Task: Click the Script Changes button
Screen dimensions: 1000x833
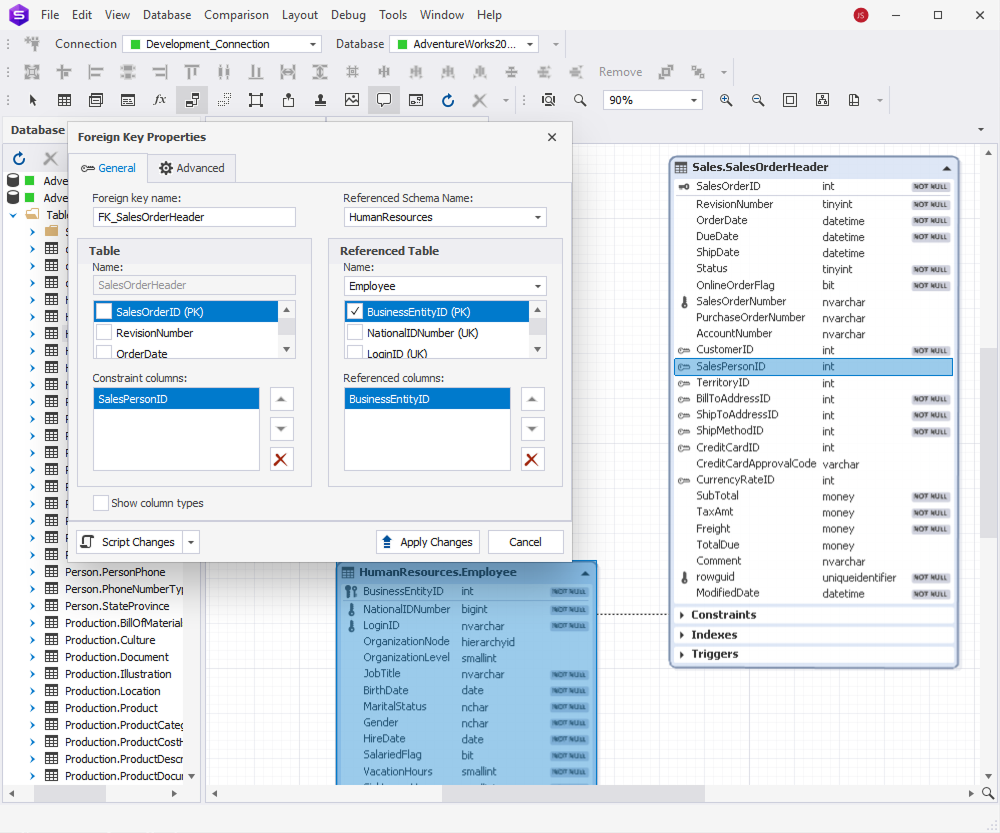Action: click(x=131, y=541)
